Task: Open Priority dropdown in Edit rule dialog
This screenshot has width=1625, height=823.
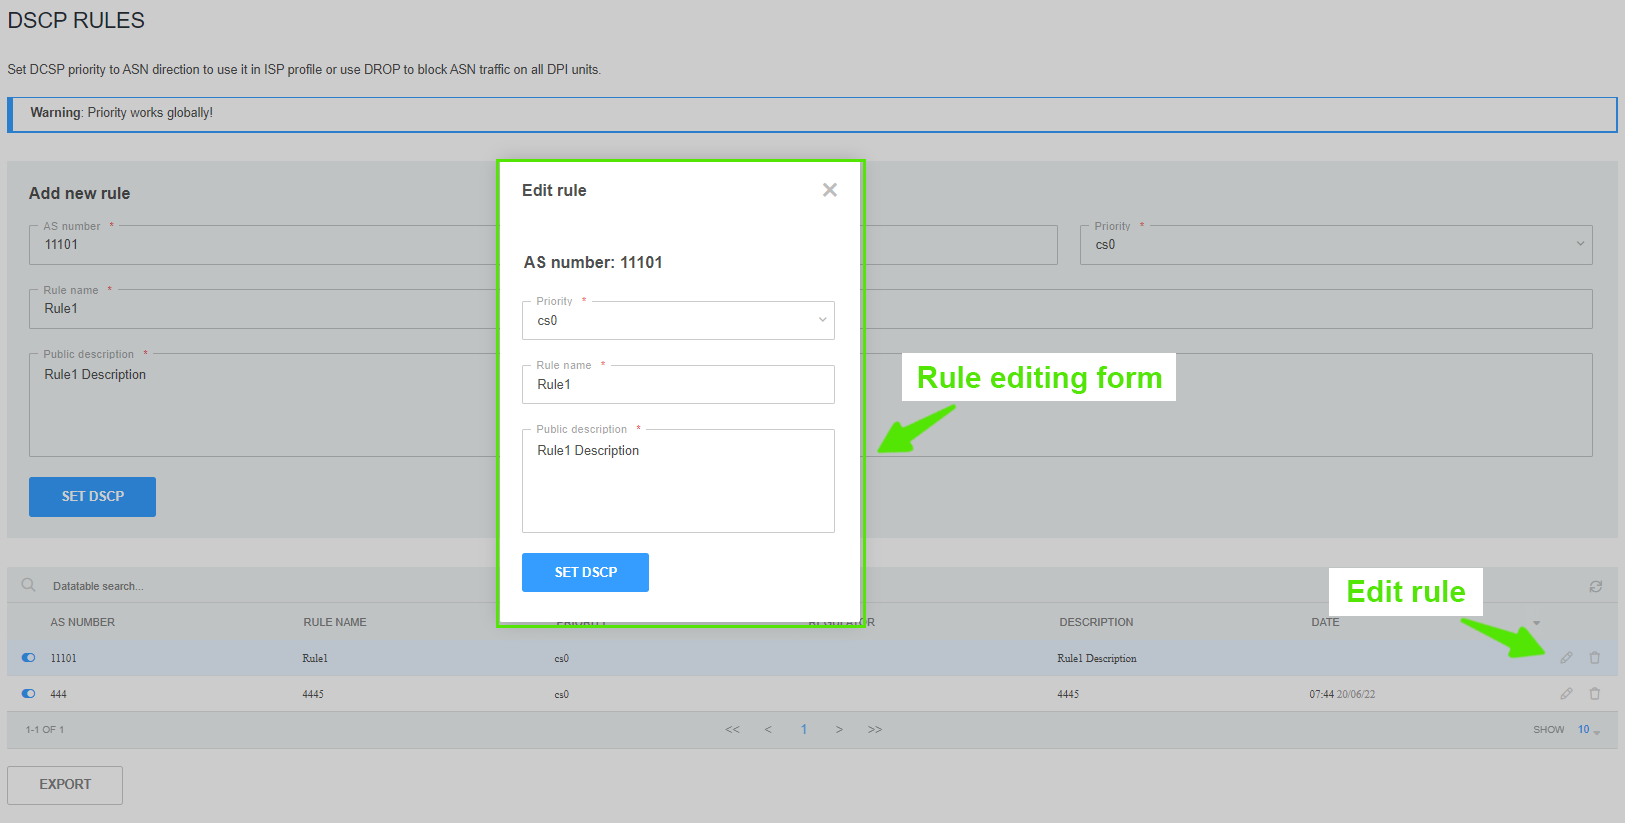Action: click(x=678, y=321)
